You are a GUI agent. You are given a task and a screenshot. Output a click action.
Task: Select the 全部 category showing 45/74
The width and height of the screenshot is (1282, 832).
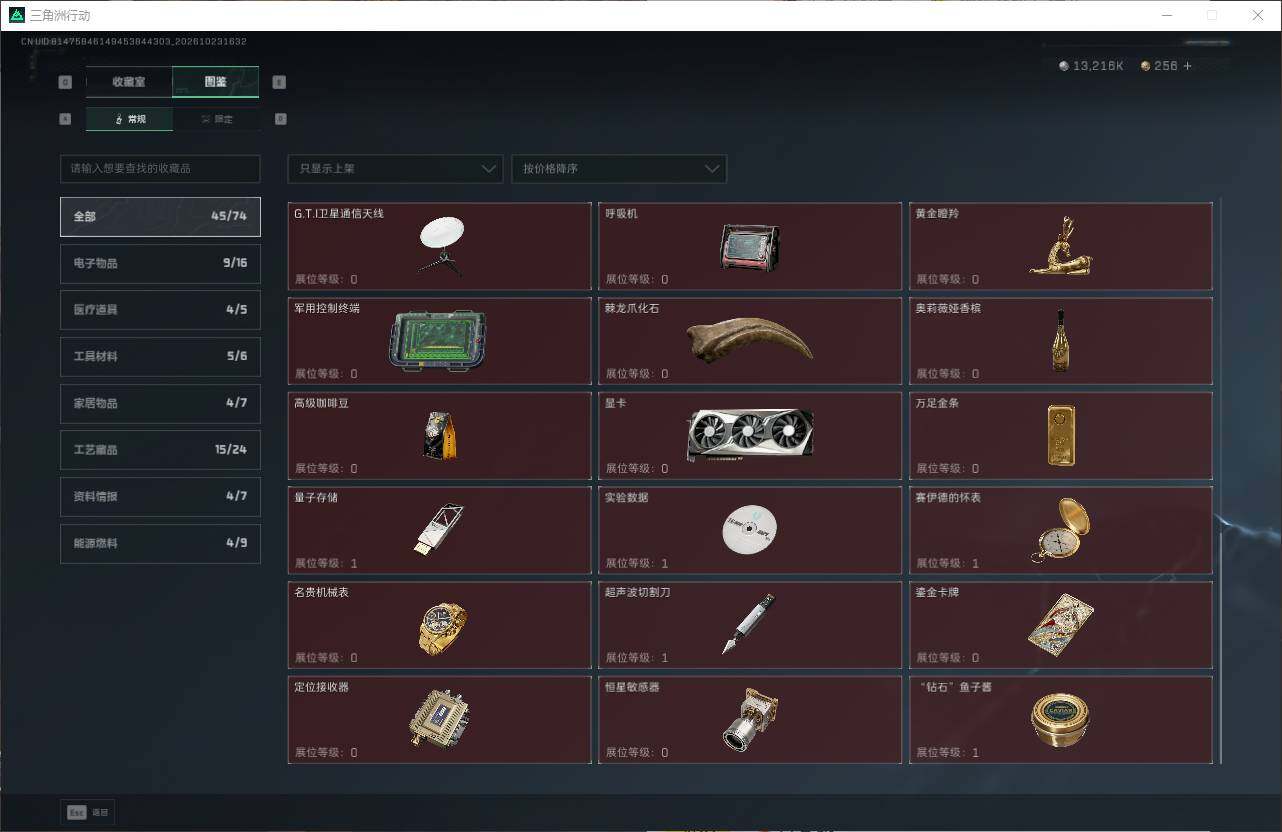pyautogui.click(x=160, y=216)
